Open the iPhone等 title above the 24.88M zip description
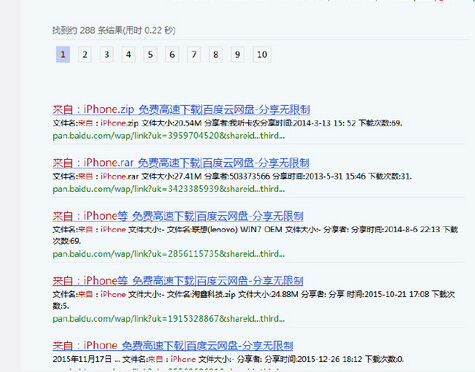The image size is (475, 372). 178,281
